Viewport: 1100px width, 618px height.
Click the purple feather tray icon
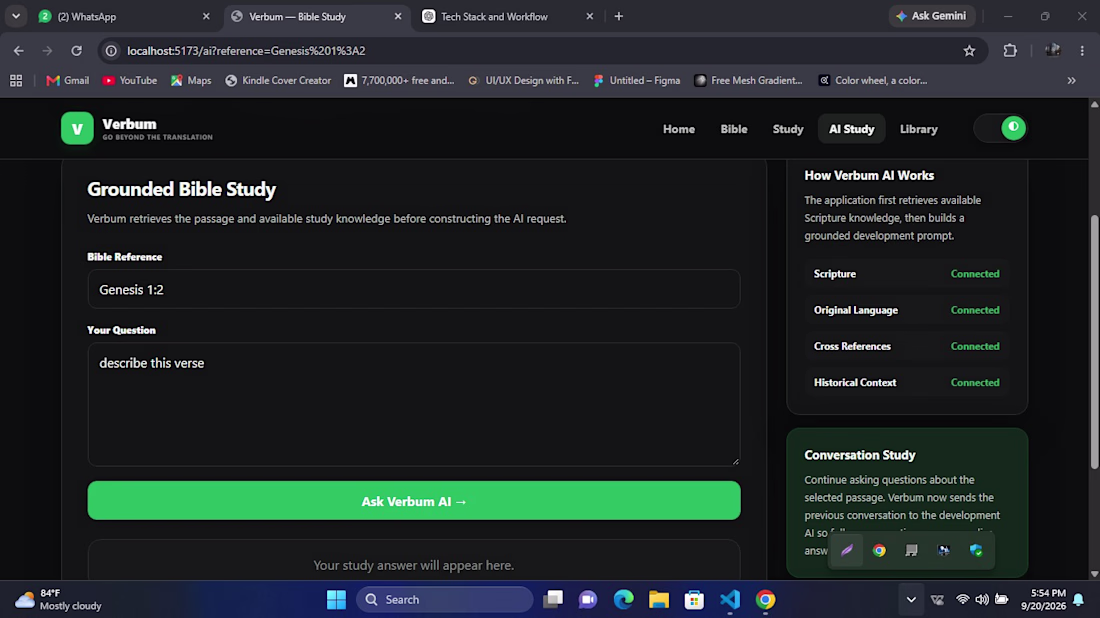[847, 551]
